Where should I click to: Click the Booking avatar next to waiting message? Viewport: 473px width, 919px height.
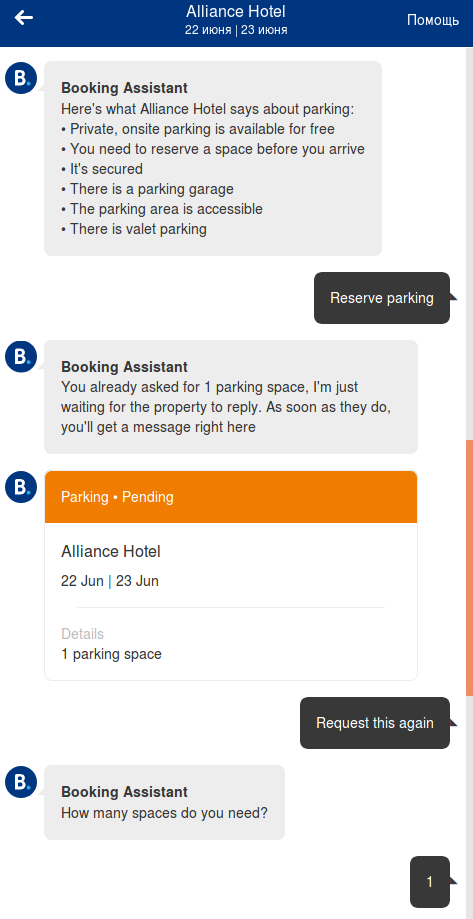click(21, 356)
